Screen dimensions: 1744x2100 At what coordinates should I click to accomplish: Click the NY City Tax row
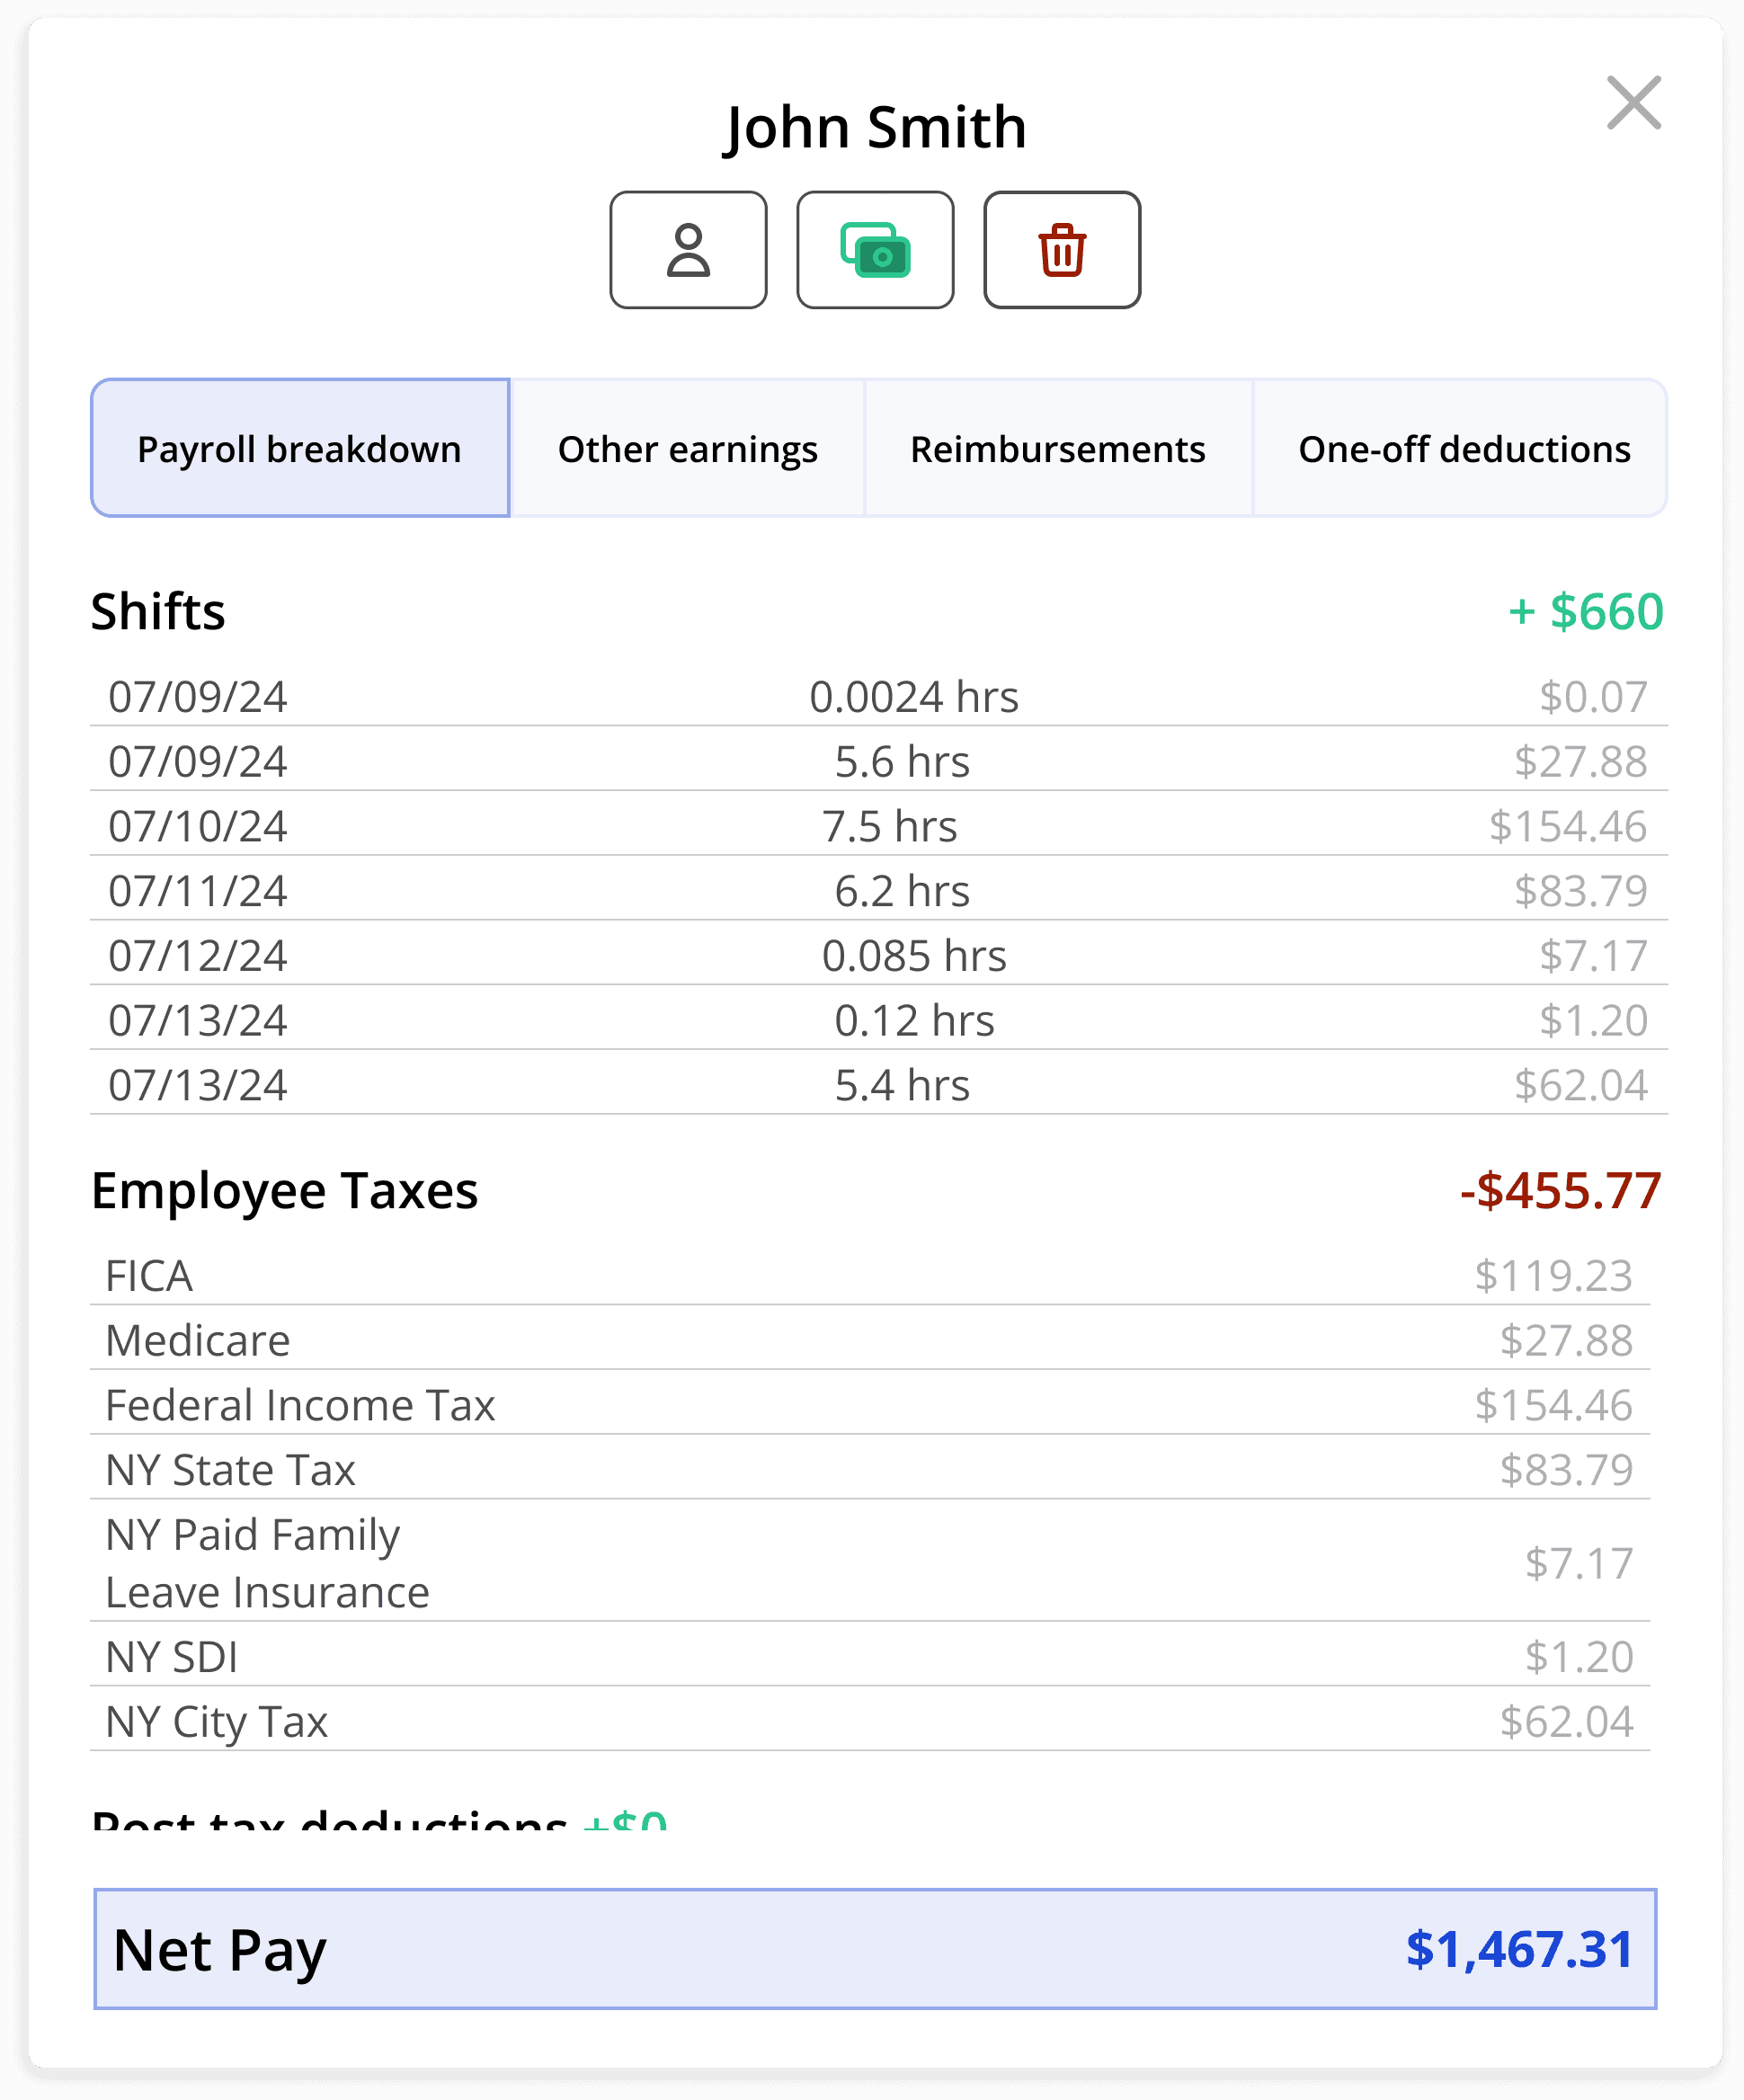coord(870,1722)
